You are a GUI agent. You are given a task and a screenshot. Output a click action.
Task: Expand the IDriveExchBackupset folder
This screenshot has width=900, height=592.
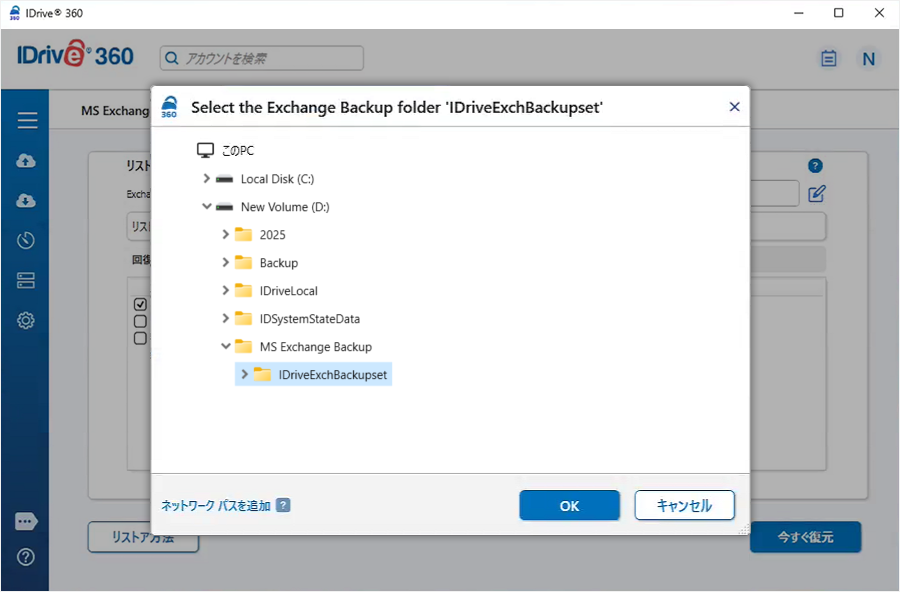[x=244, y=375]
